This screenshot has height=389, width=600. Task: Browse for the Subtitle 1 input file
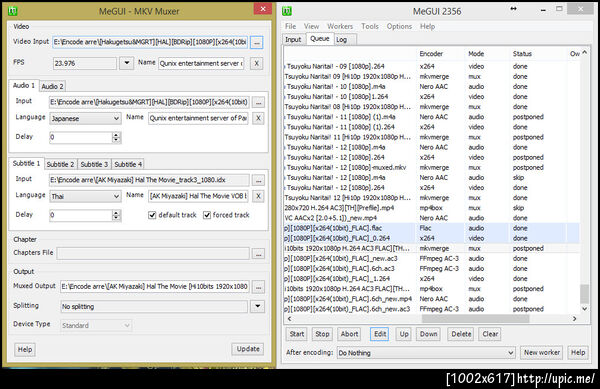click(259, 180)
